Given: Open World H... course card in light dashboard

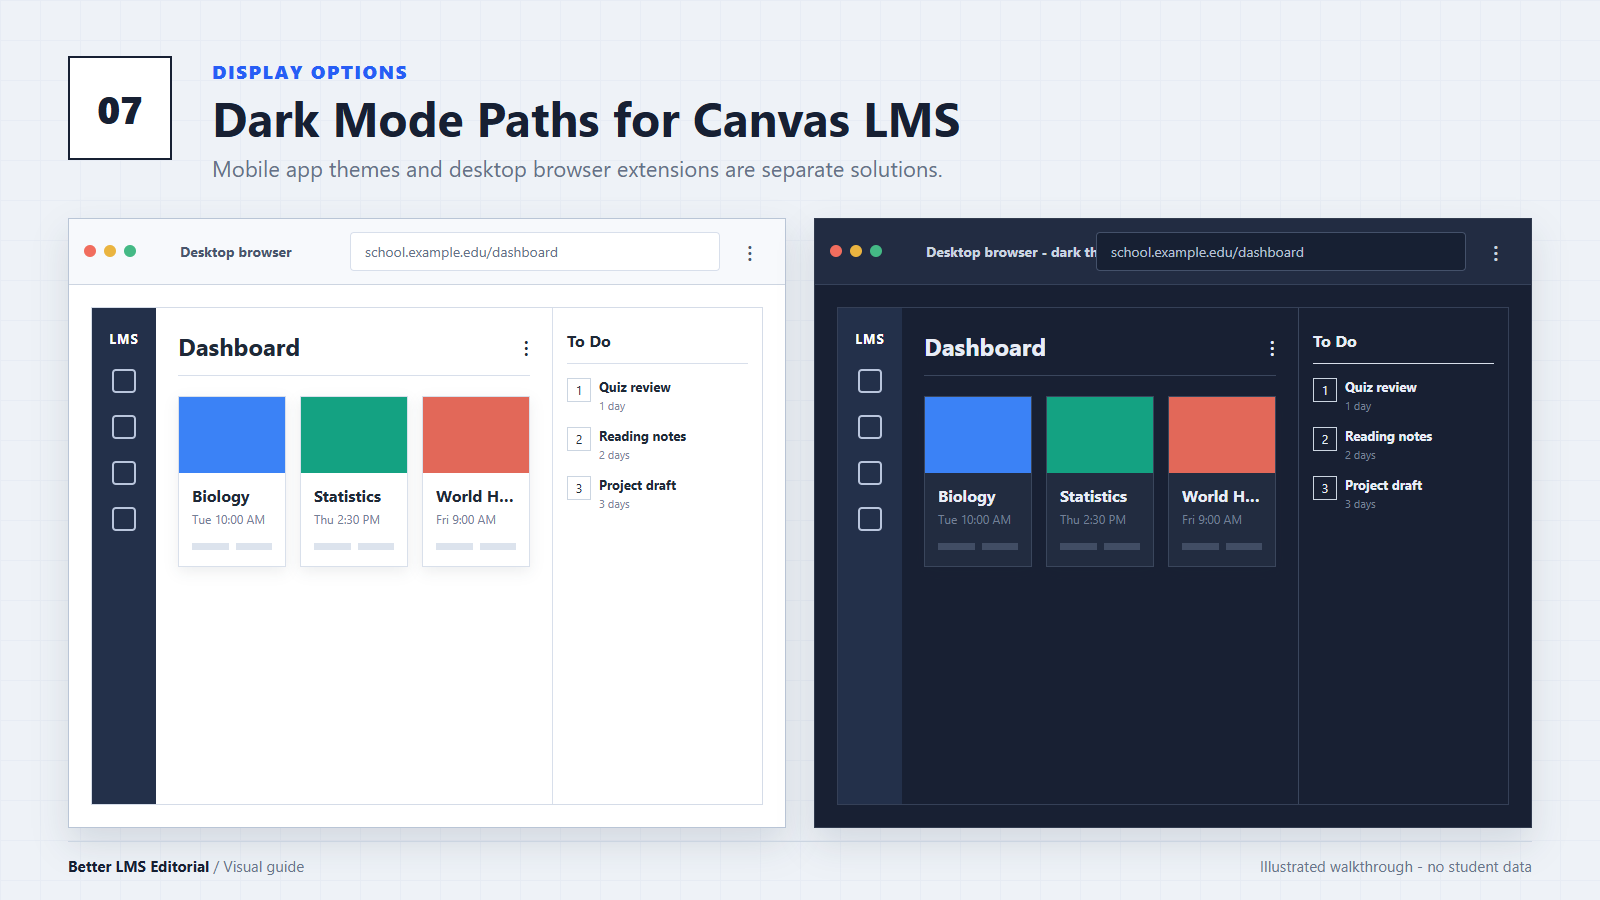Looking at the screenshot, I should pyautogui.click(x=476, y=481).
